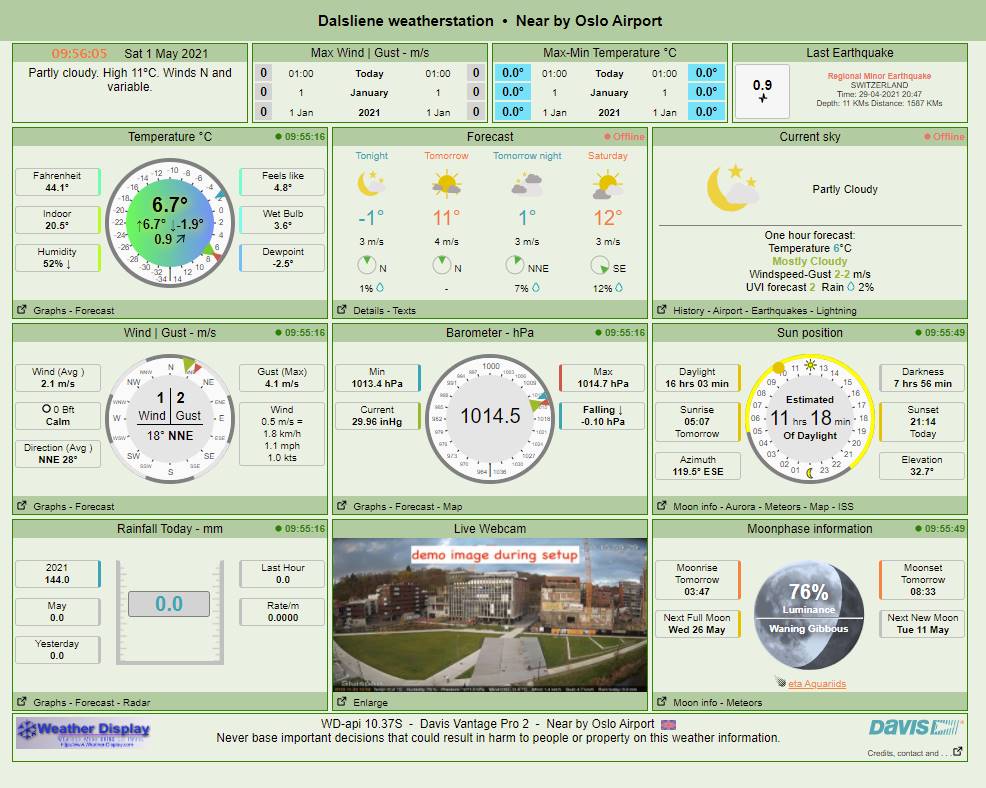Open the Radar link in Rainfall panel
986x788 pixels.
136,703
